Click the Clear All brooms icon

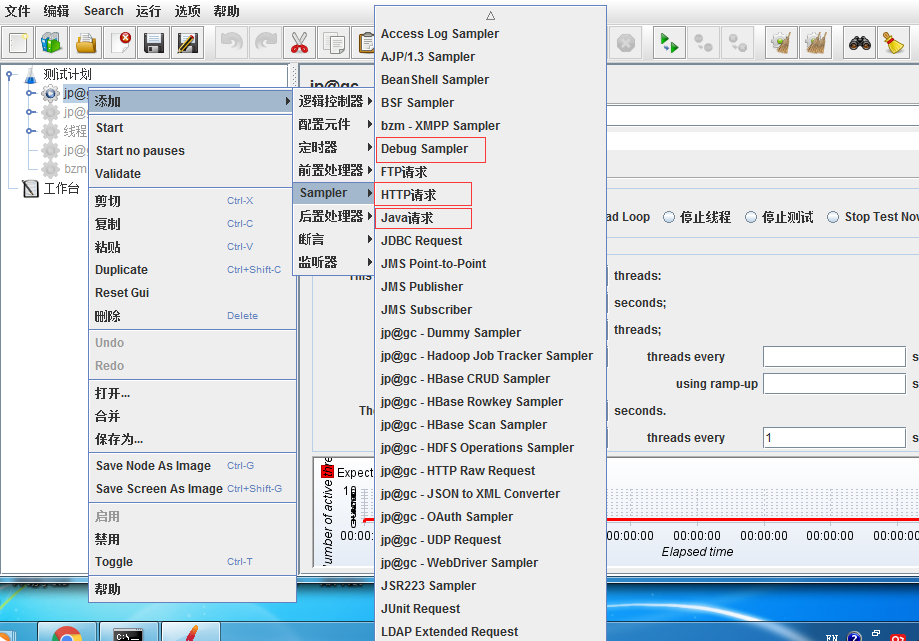[x=816, y=43]
